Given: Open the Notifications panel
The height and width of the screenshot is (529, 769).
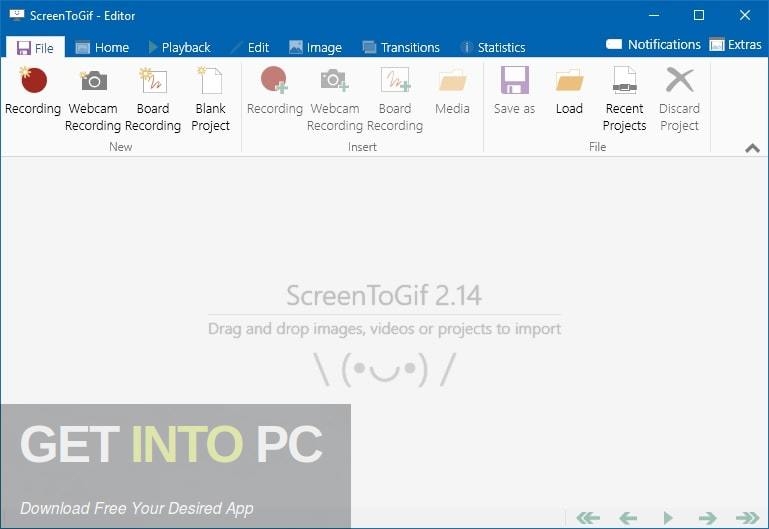Looking at the screenshot, I should click(x=653, y=45).
